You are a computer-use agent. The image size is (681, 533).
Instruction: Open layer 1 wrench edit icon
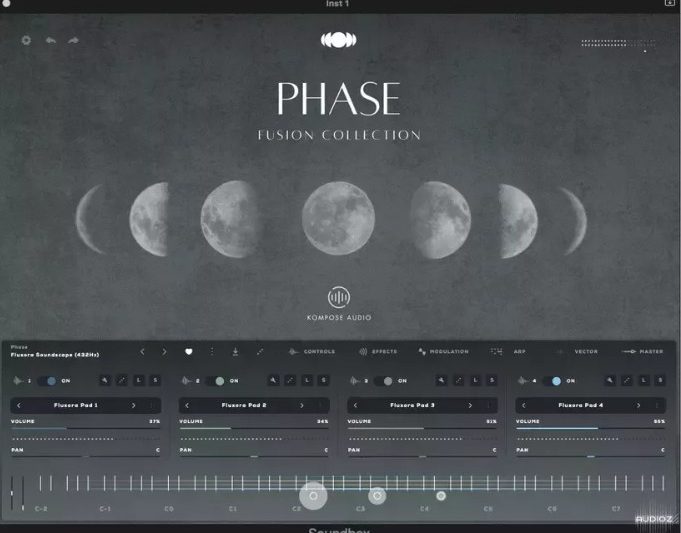pos(105,381)
